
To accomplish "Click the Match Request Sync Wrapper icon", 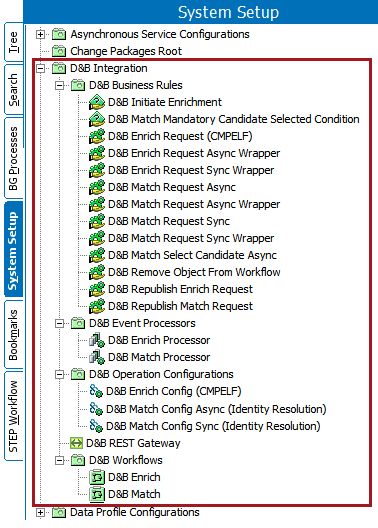I will point(97,238).
